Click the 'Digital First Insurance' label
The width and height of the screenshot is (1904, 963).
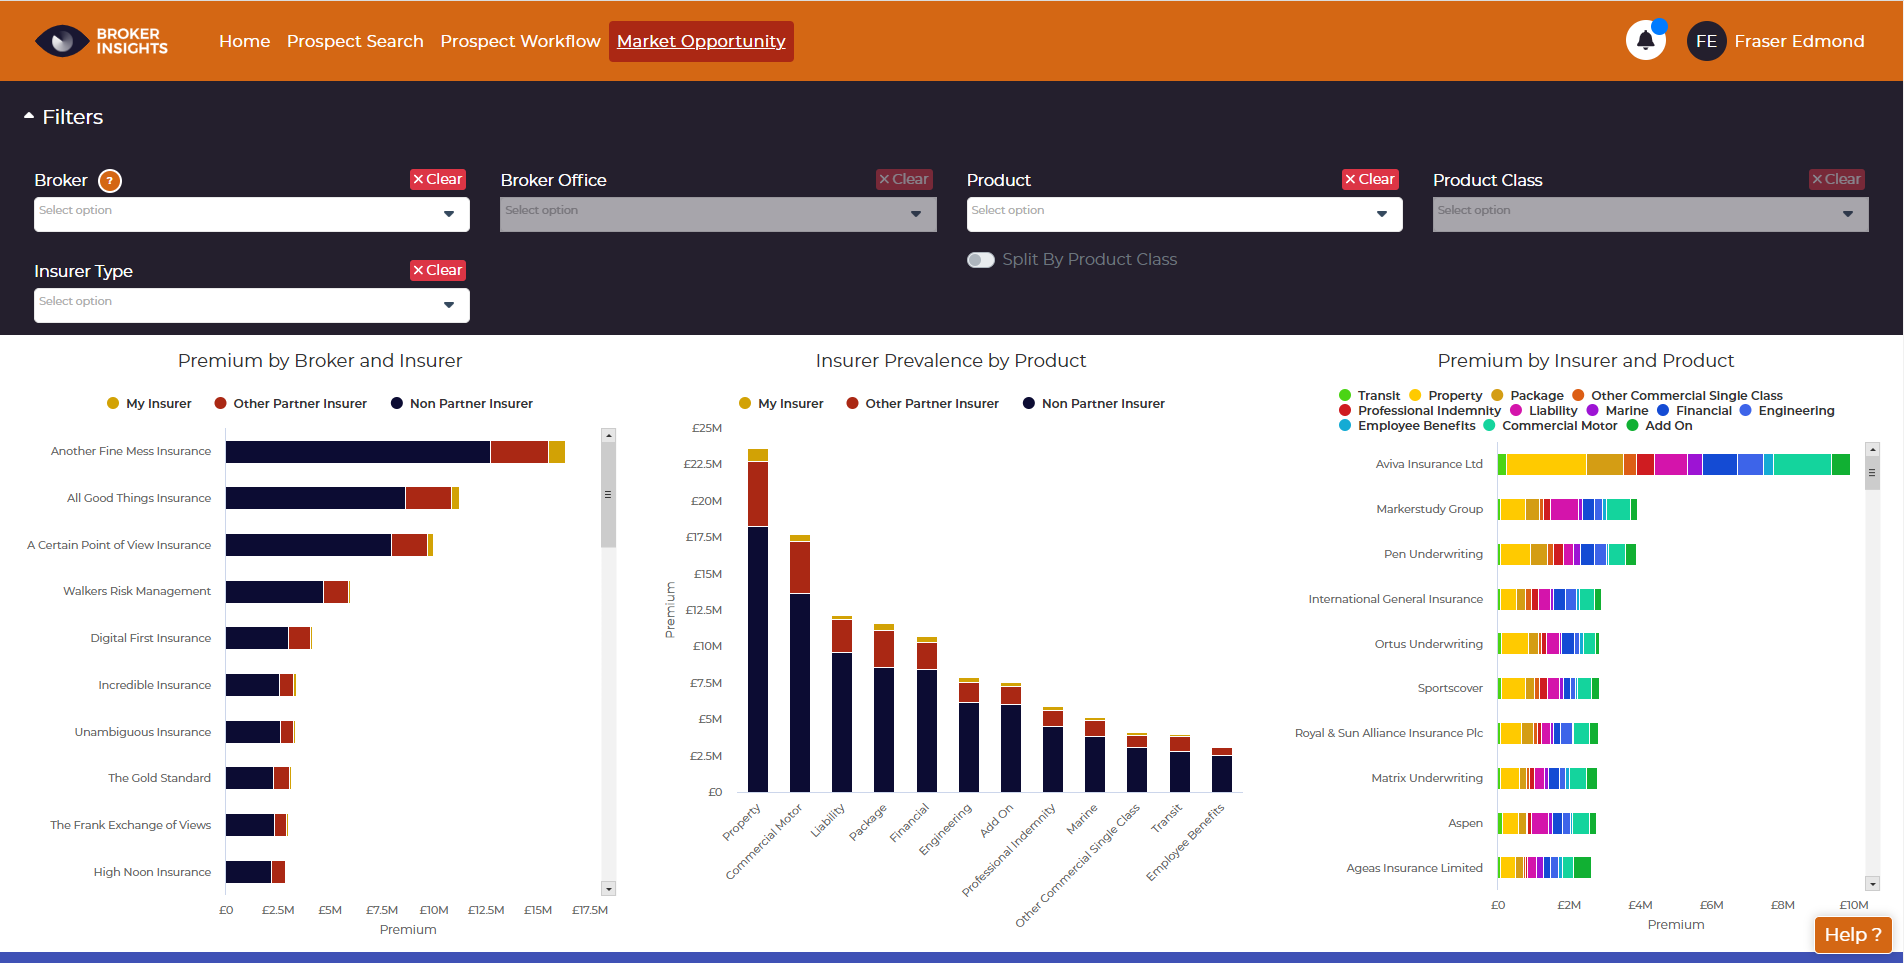(151, 638)
